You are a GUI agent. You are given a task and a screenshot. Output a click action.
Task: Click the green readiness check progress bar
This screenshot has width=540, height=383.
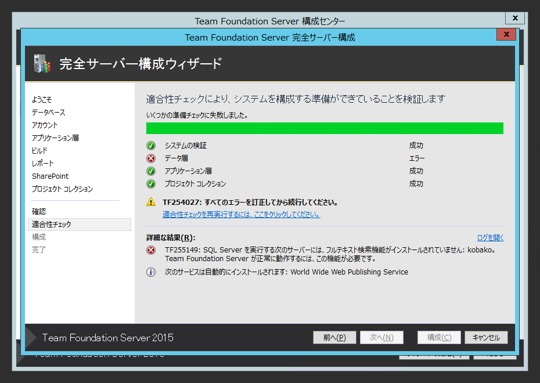coord(325,128)
